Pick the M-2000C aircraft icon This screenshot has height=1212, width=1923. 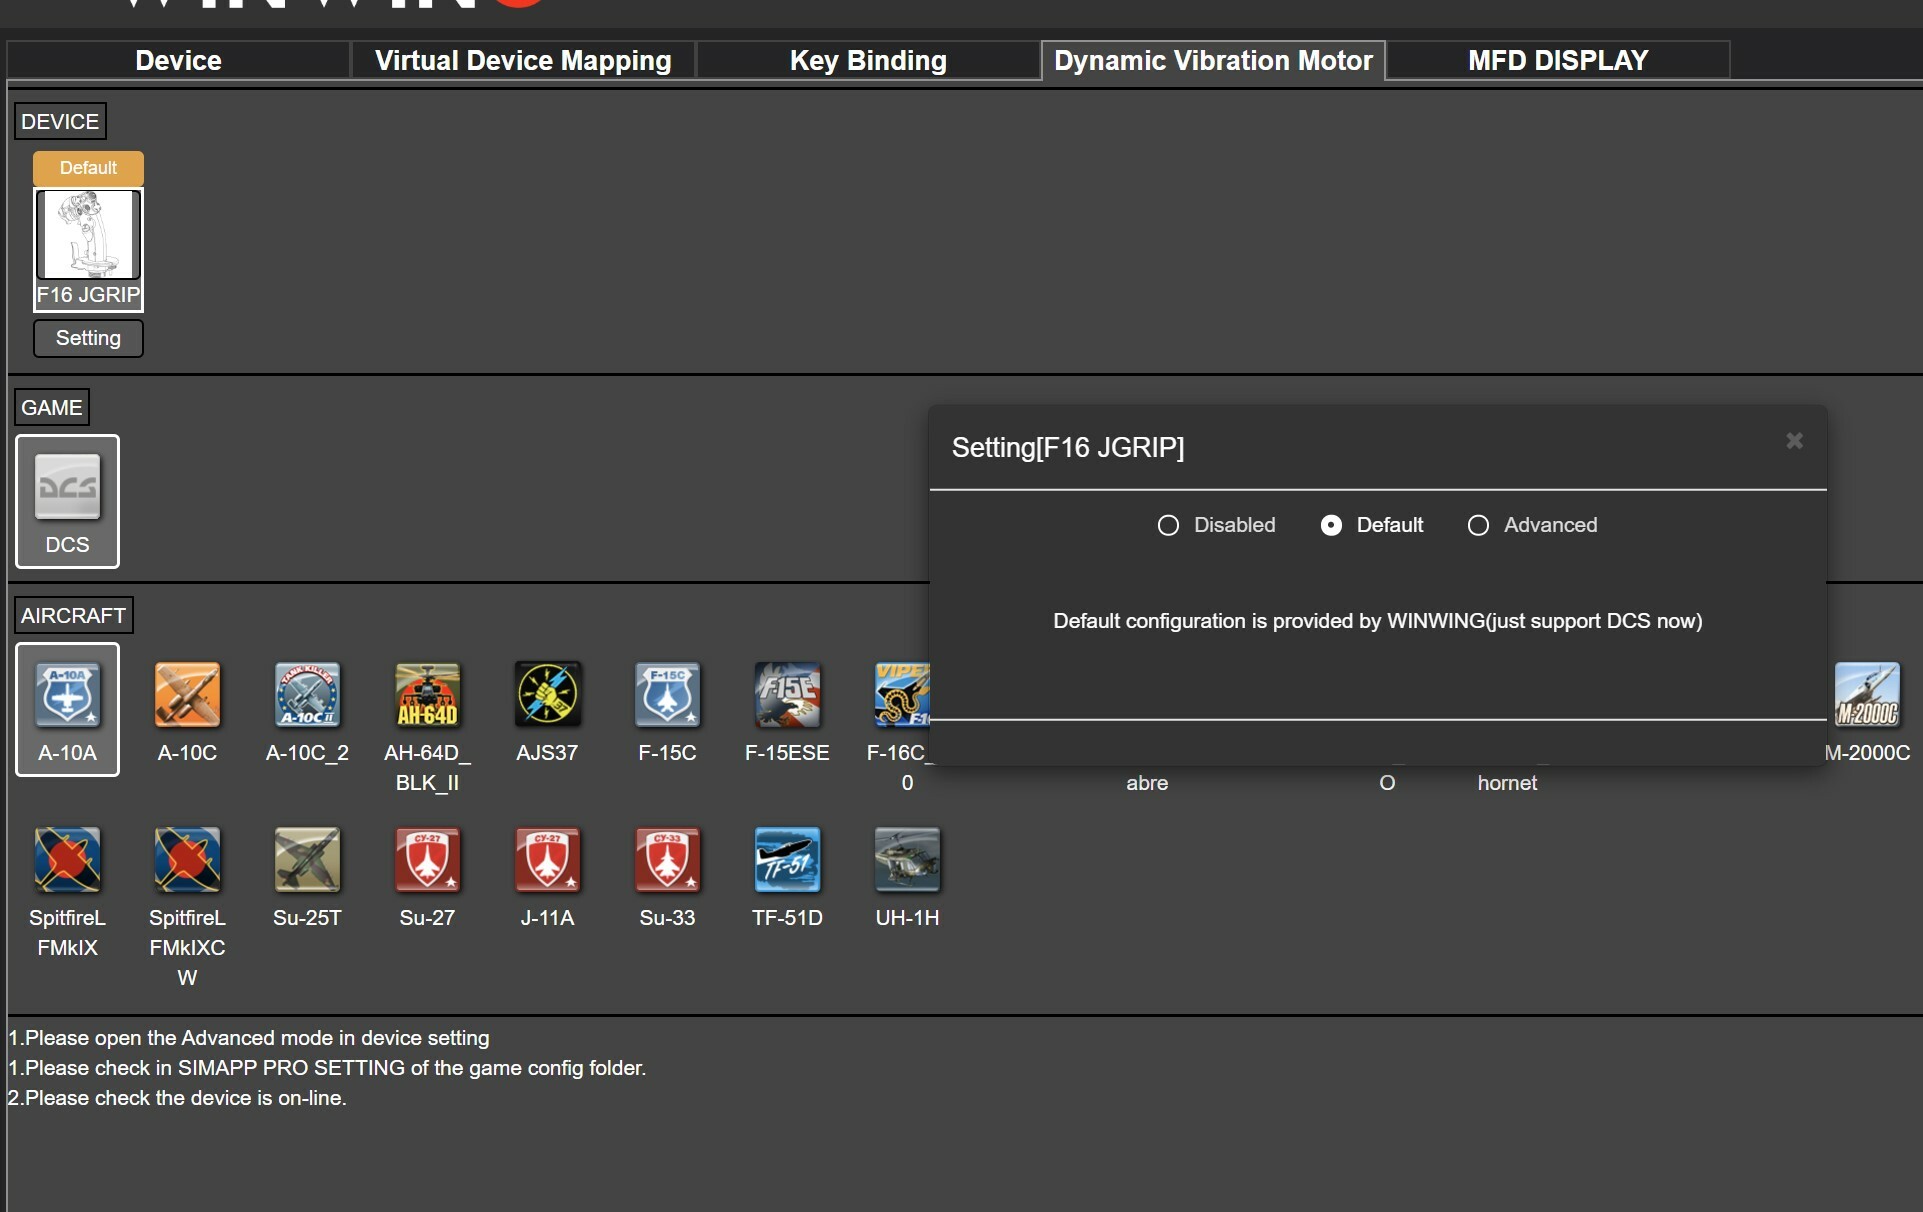(1867, 694)
